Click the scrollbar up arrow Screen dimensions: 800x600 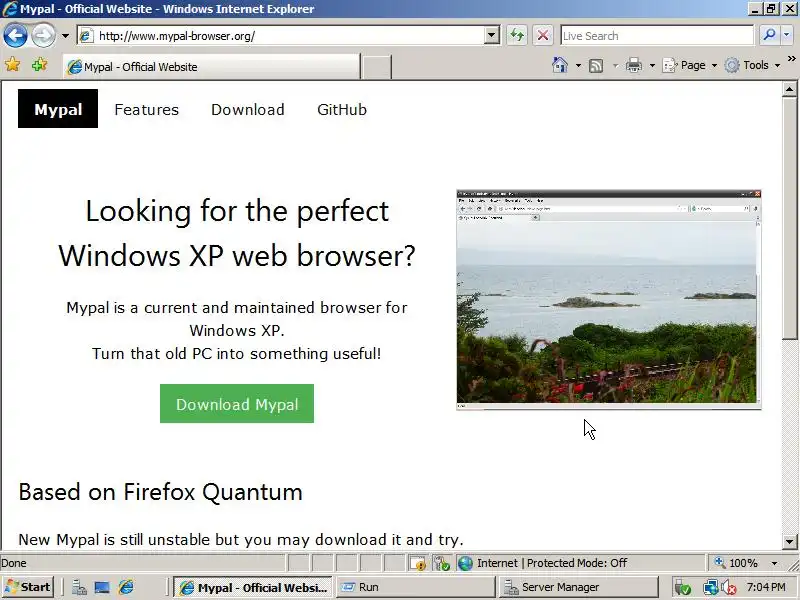(789, 89)
